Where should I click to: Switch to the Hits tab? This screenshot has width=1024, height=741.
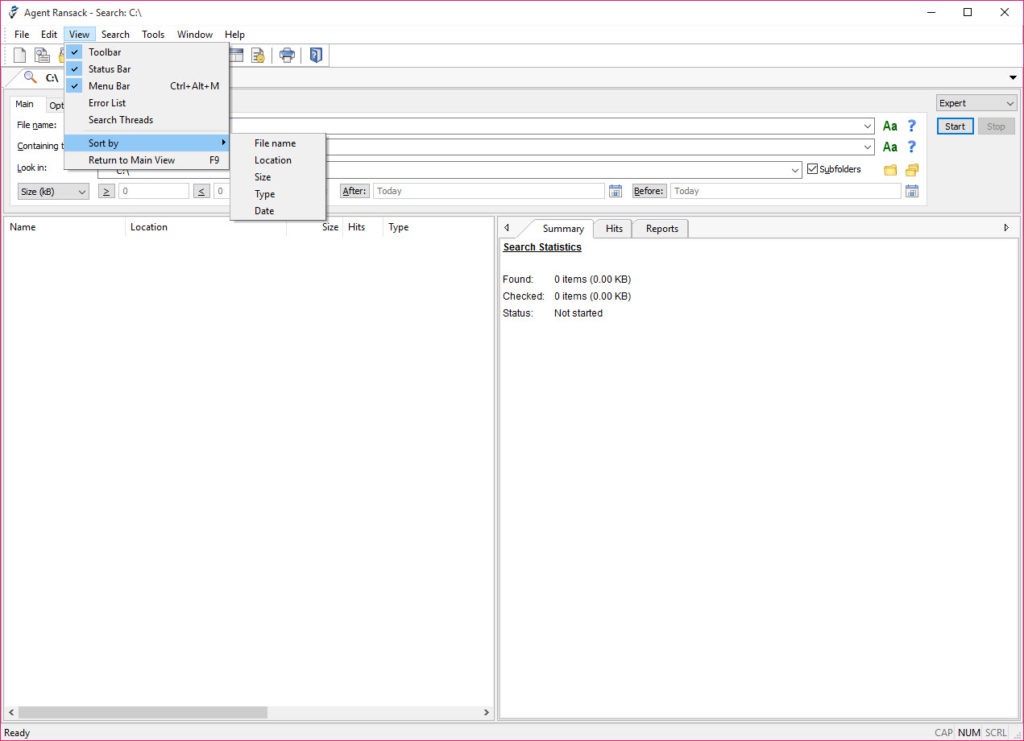click(614, 229)
